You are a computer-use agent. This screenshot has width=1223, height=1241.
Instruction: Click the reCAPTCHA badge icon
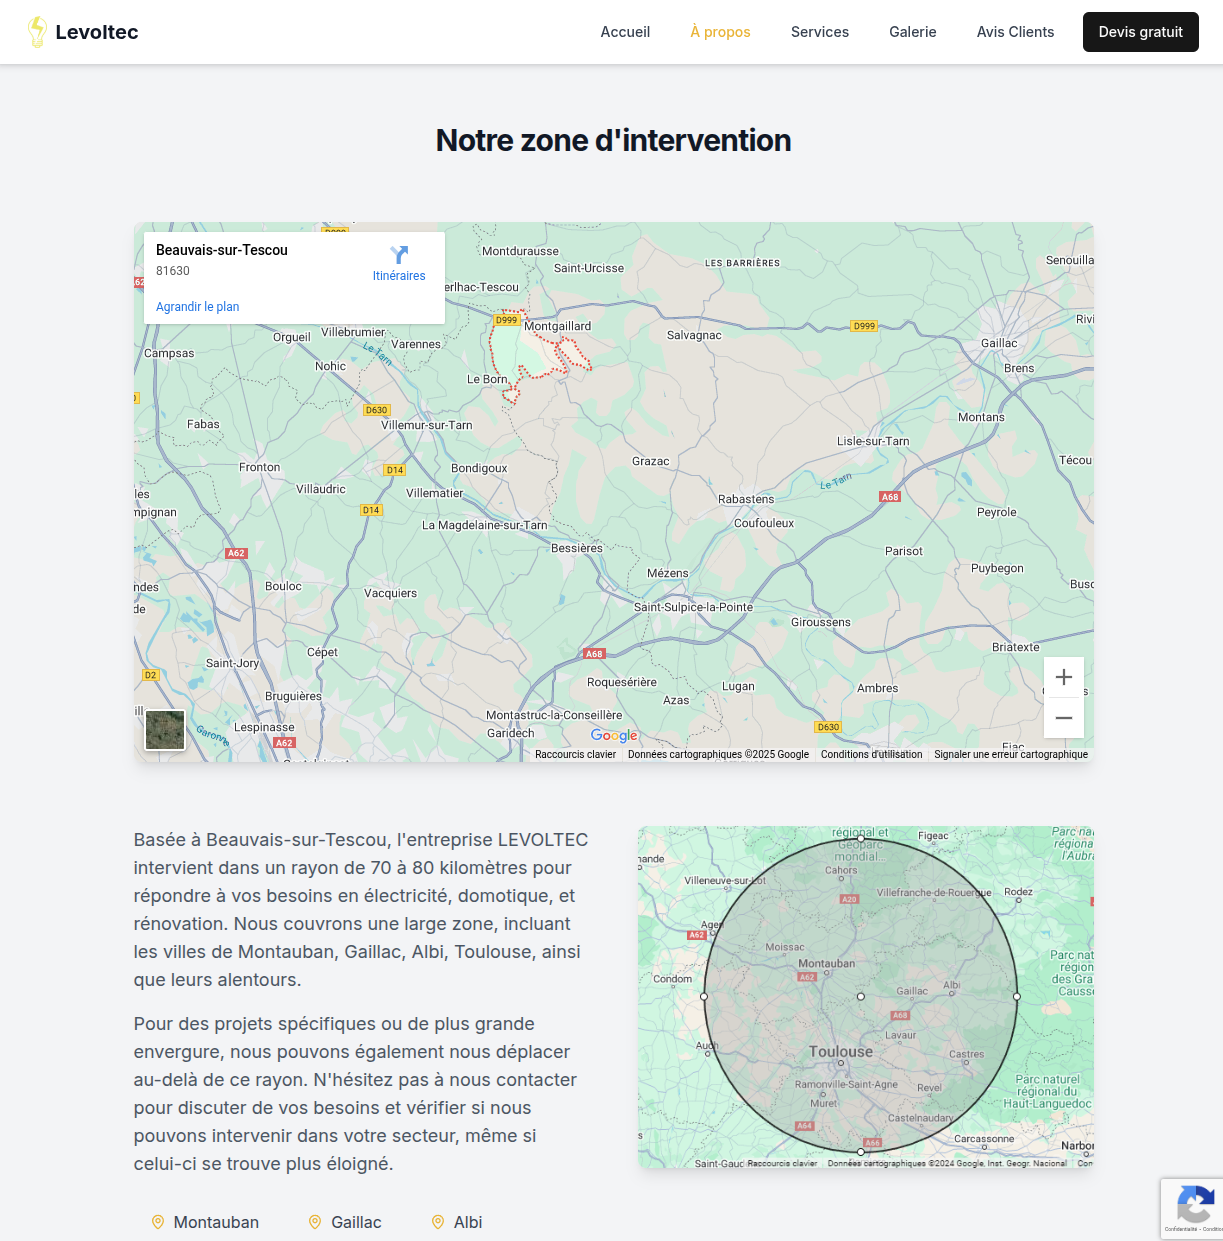pyautogui.click(x=1194, y=1204)
